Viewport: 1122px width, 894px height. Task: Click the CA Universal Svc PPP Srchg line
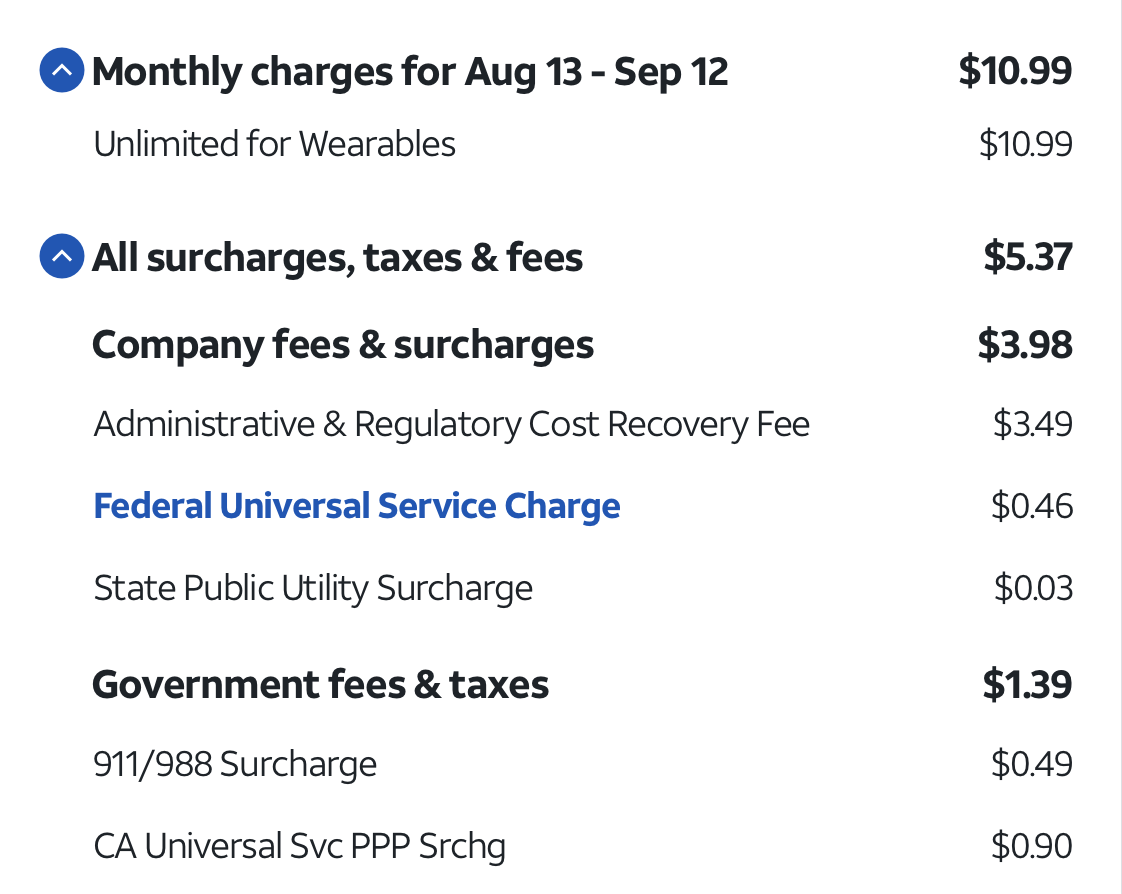299,847
